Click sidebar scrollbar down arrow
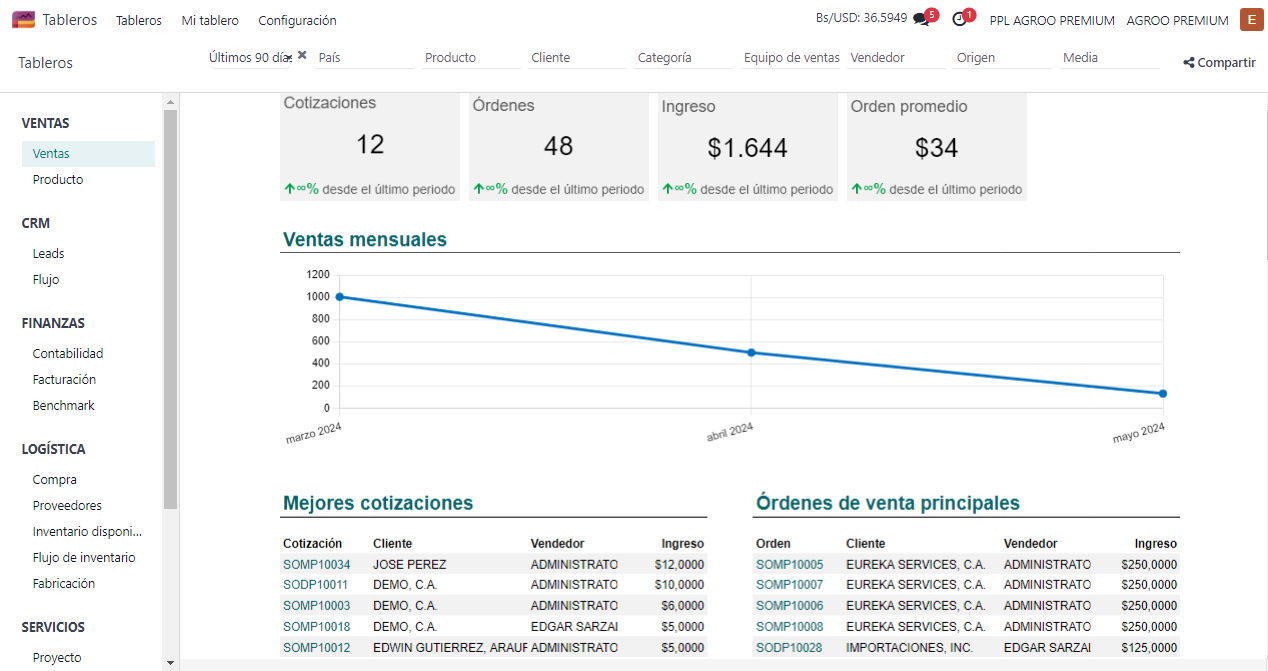The height and width of the screenshot is (671, 1268). click(170, 662)
